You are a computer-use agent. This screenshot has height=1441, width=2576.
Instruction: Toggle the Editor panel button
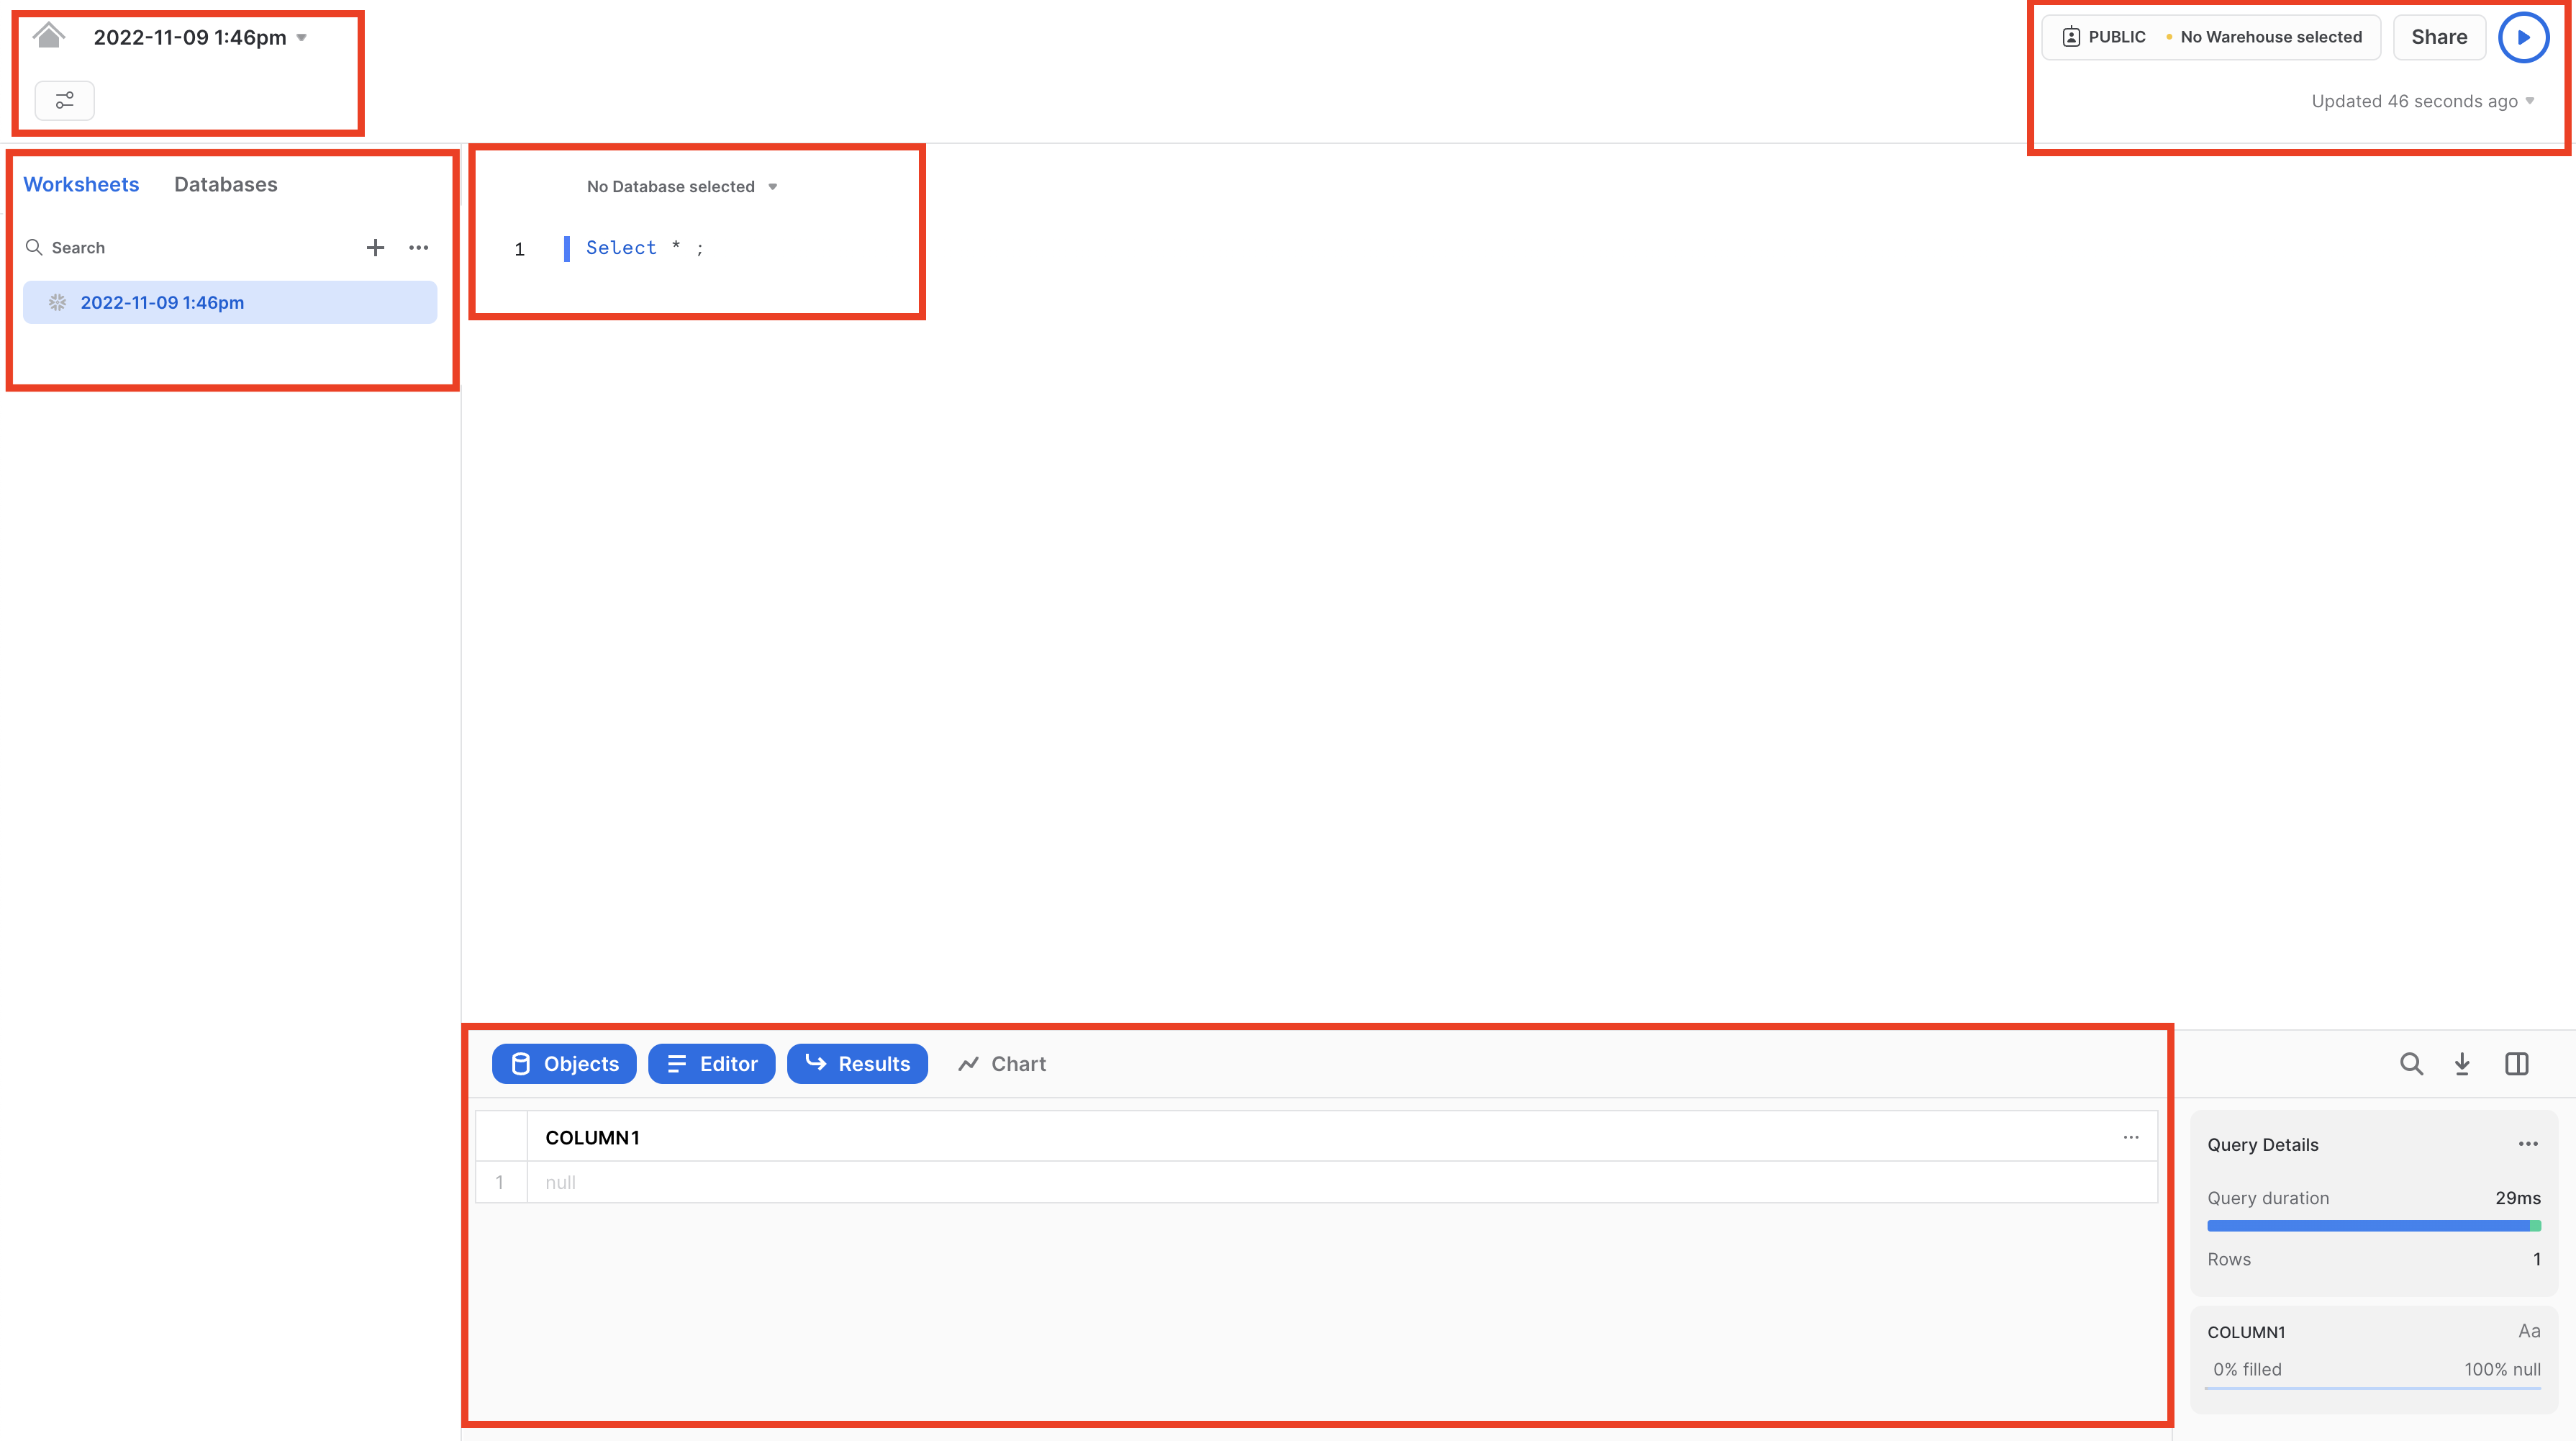click(x=711, y=1063)
